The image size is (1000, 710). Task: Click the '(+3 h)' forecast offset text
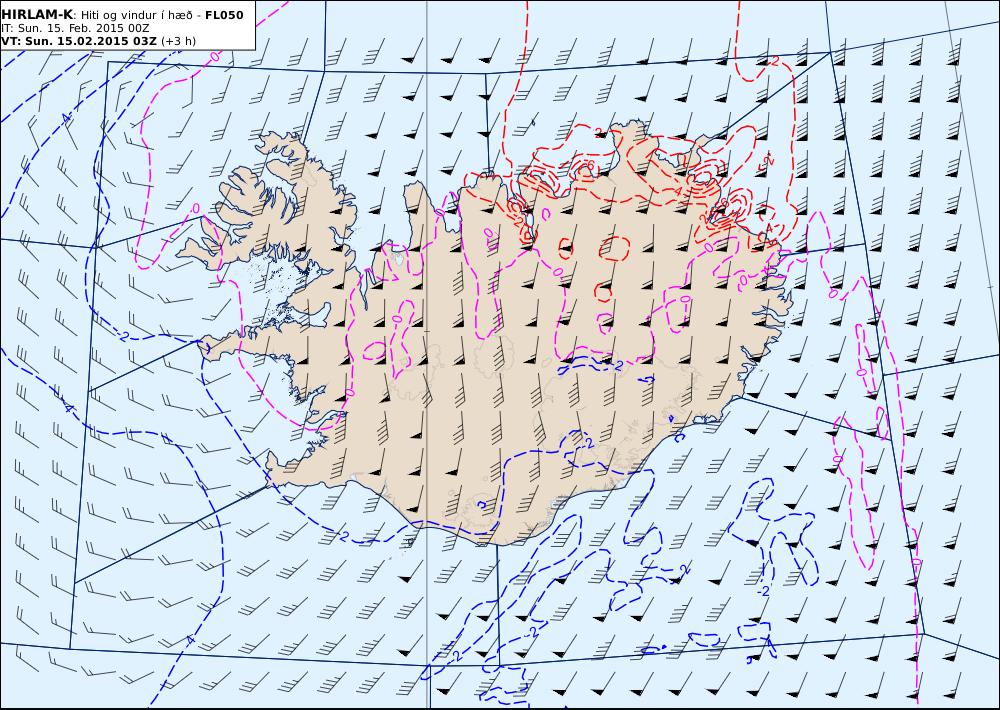click(179, 41)
